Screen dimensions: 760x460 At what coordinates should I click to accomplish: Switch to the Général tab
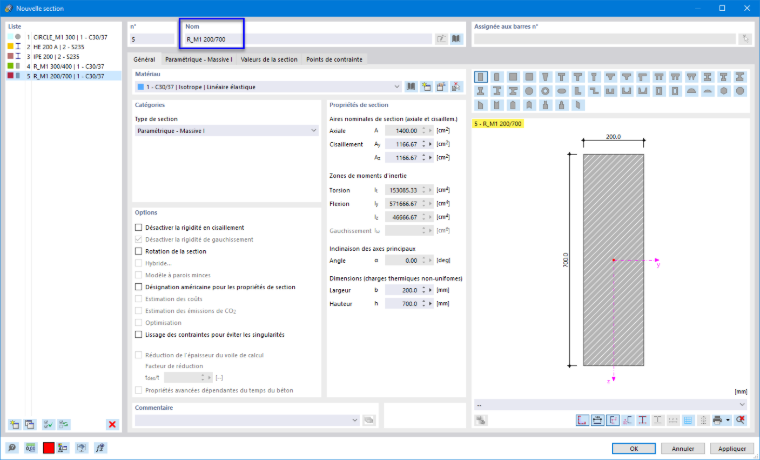click(x=144, y=59)
